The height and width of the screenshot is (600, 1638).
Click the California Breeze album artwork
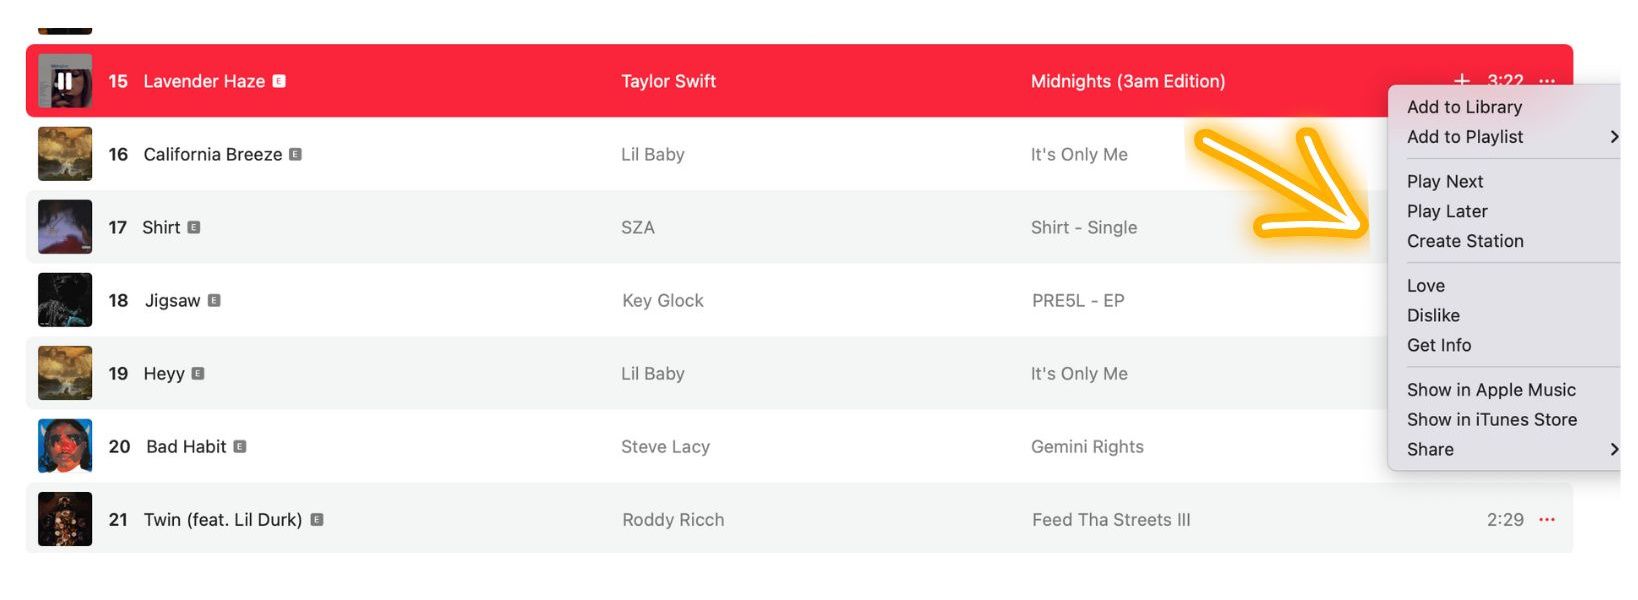(65, 154)
